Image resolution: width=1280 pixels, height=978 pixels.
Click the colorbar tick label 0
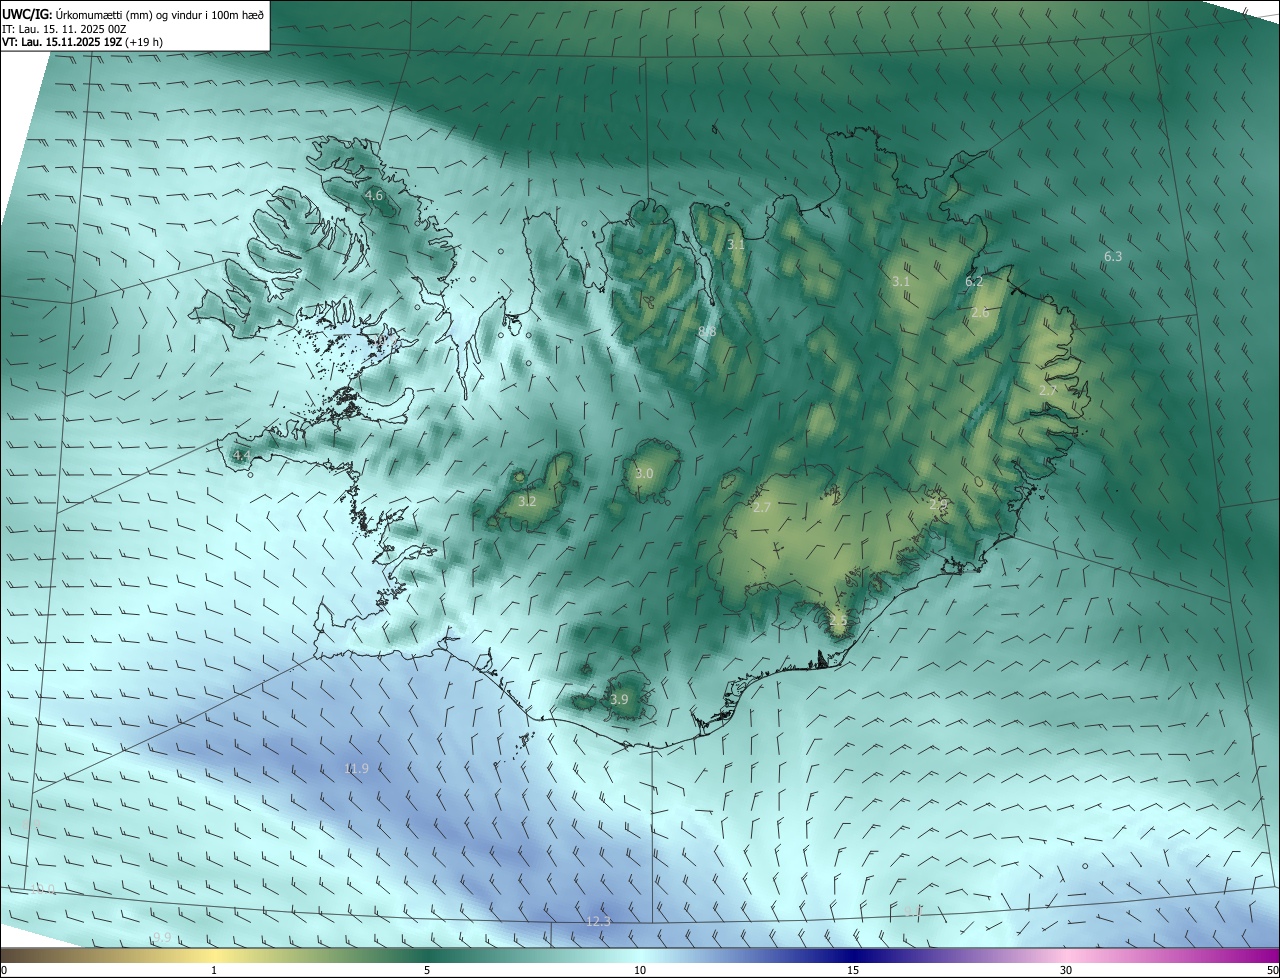[x=3, y=970]
